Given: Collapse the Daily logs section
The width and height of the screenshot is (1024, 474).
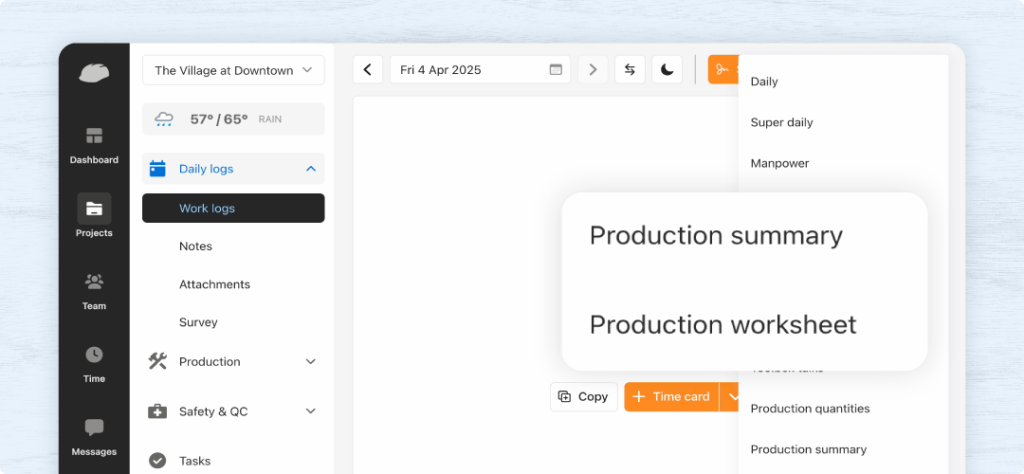Looking at the screenshot, I should pos(311,169).
